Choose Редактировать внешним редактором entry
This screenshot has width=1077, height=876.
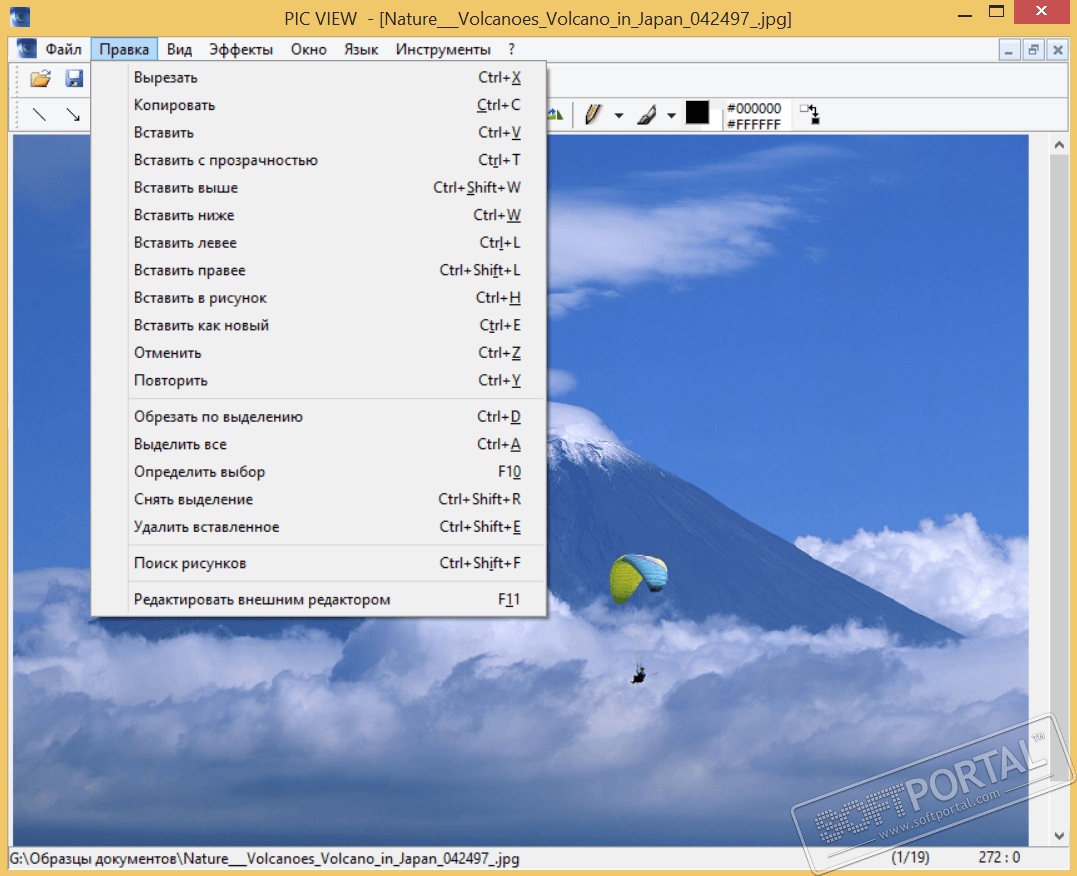319,599
